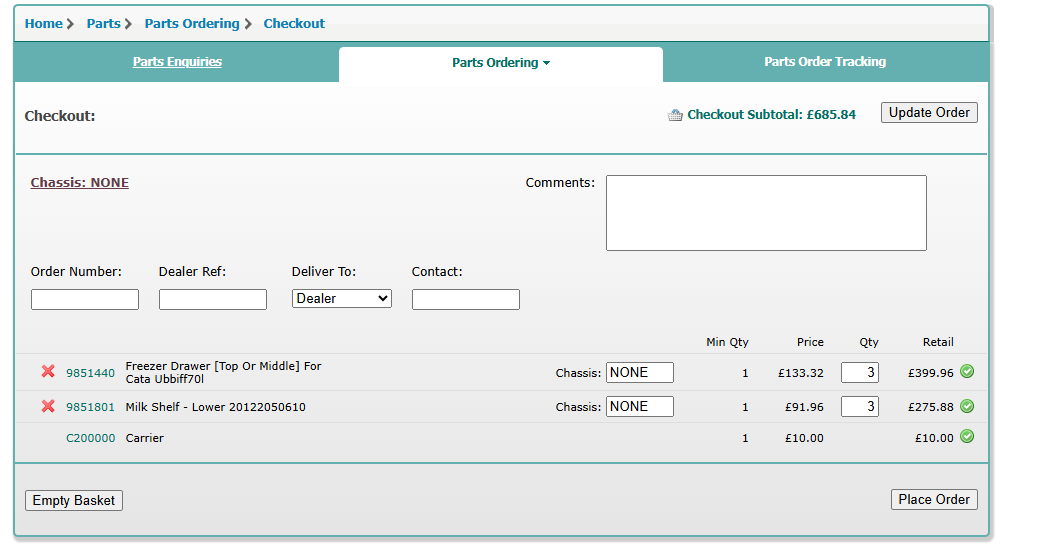Click the Empty Basket button
The width and height of the screenshot is (1043, 547).
(74, 500)
